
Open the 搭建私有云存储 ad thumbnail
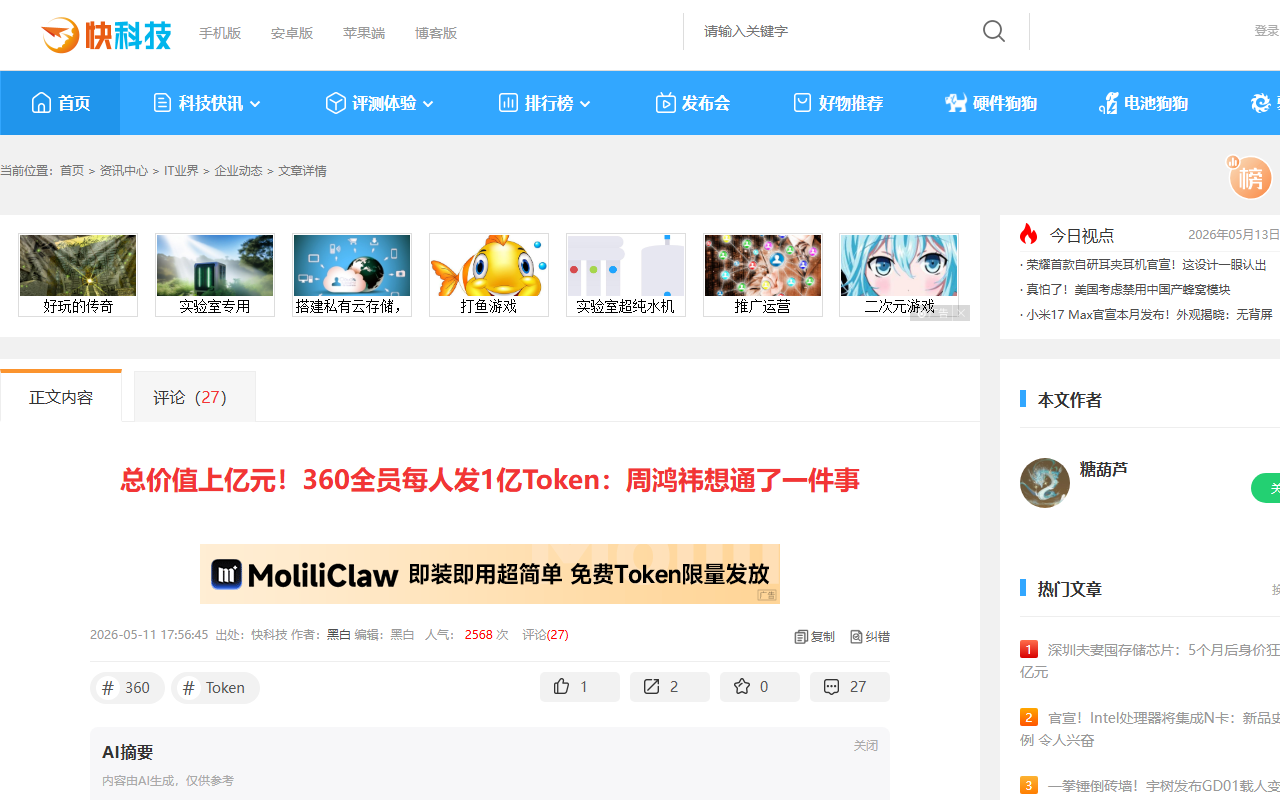point(352,275)
